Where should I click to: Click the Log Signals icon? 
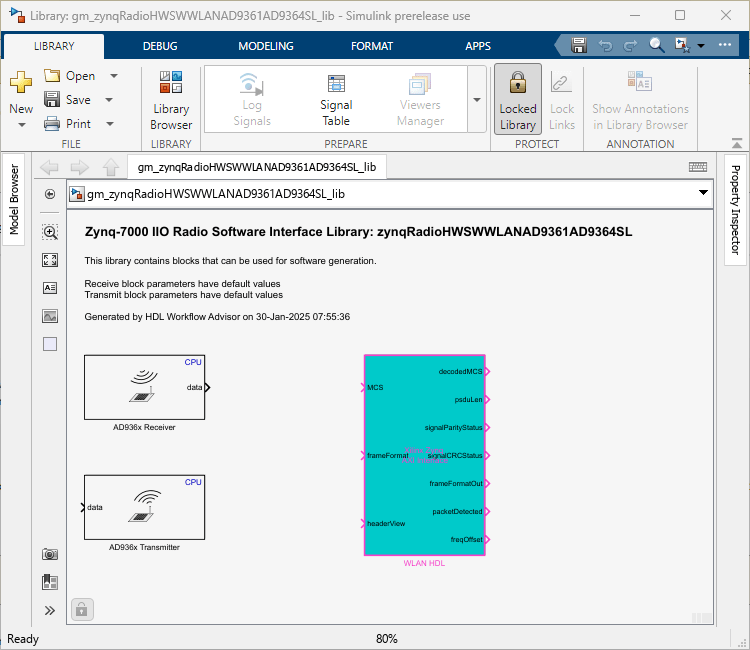click(252, 85)
